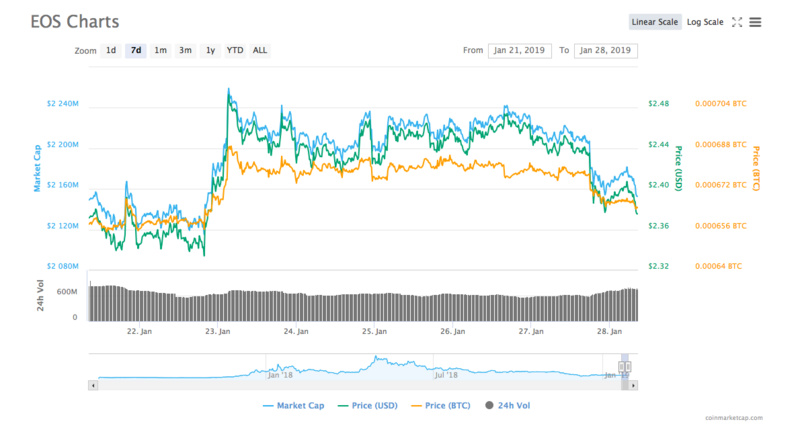This screenshot has height=430, width=800.
Task: Click the 27. Jan axis label
Action: tap(531, 332)
